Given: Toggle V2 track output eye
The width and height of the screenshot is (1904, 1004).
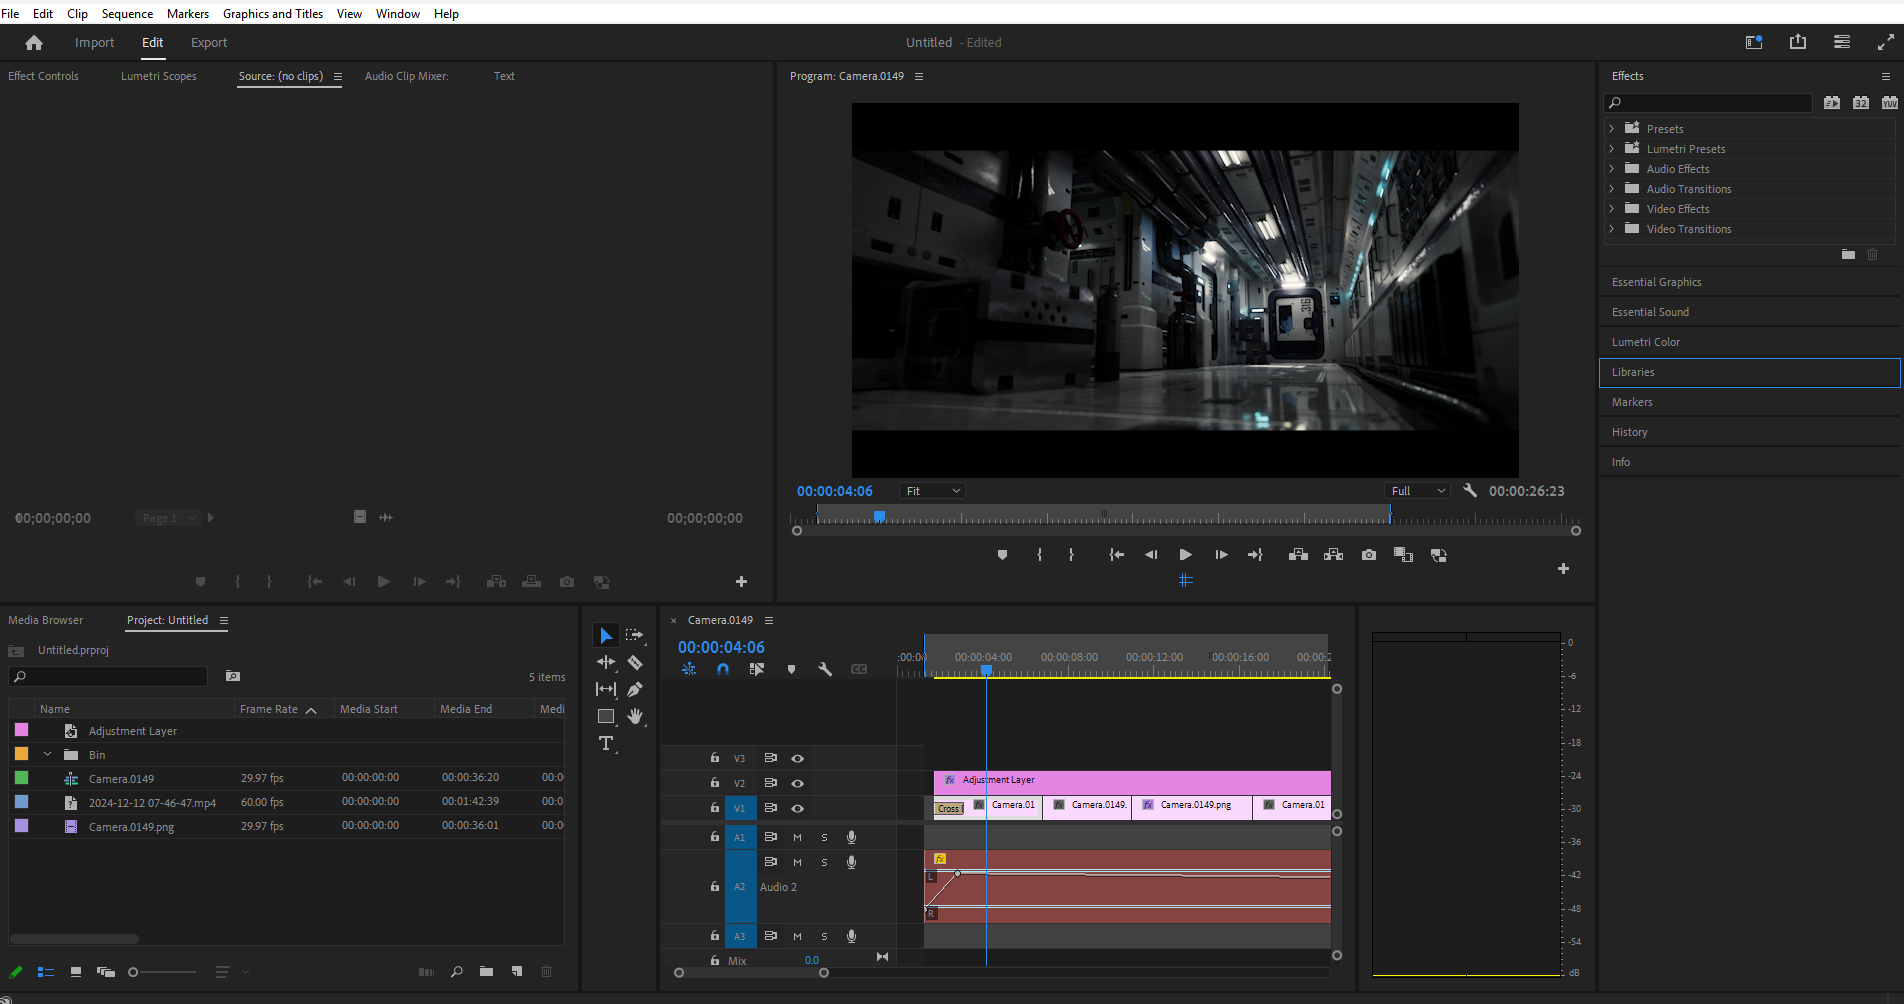Looking at the screenshot, I should [x=798, y=784].
